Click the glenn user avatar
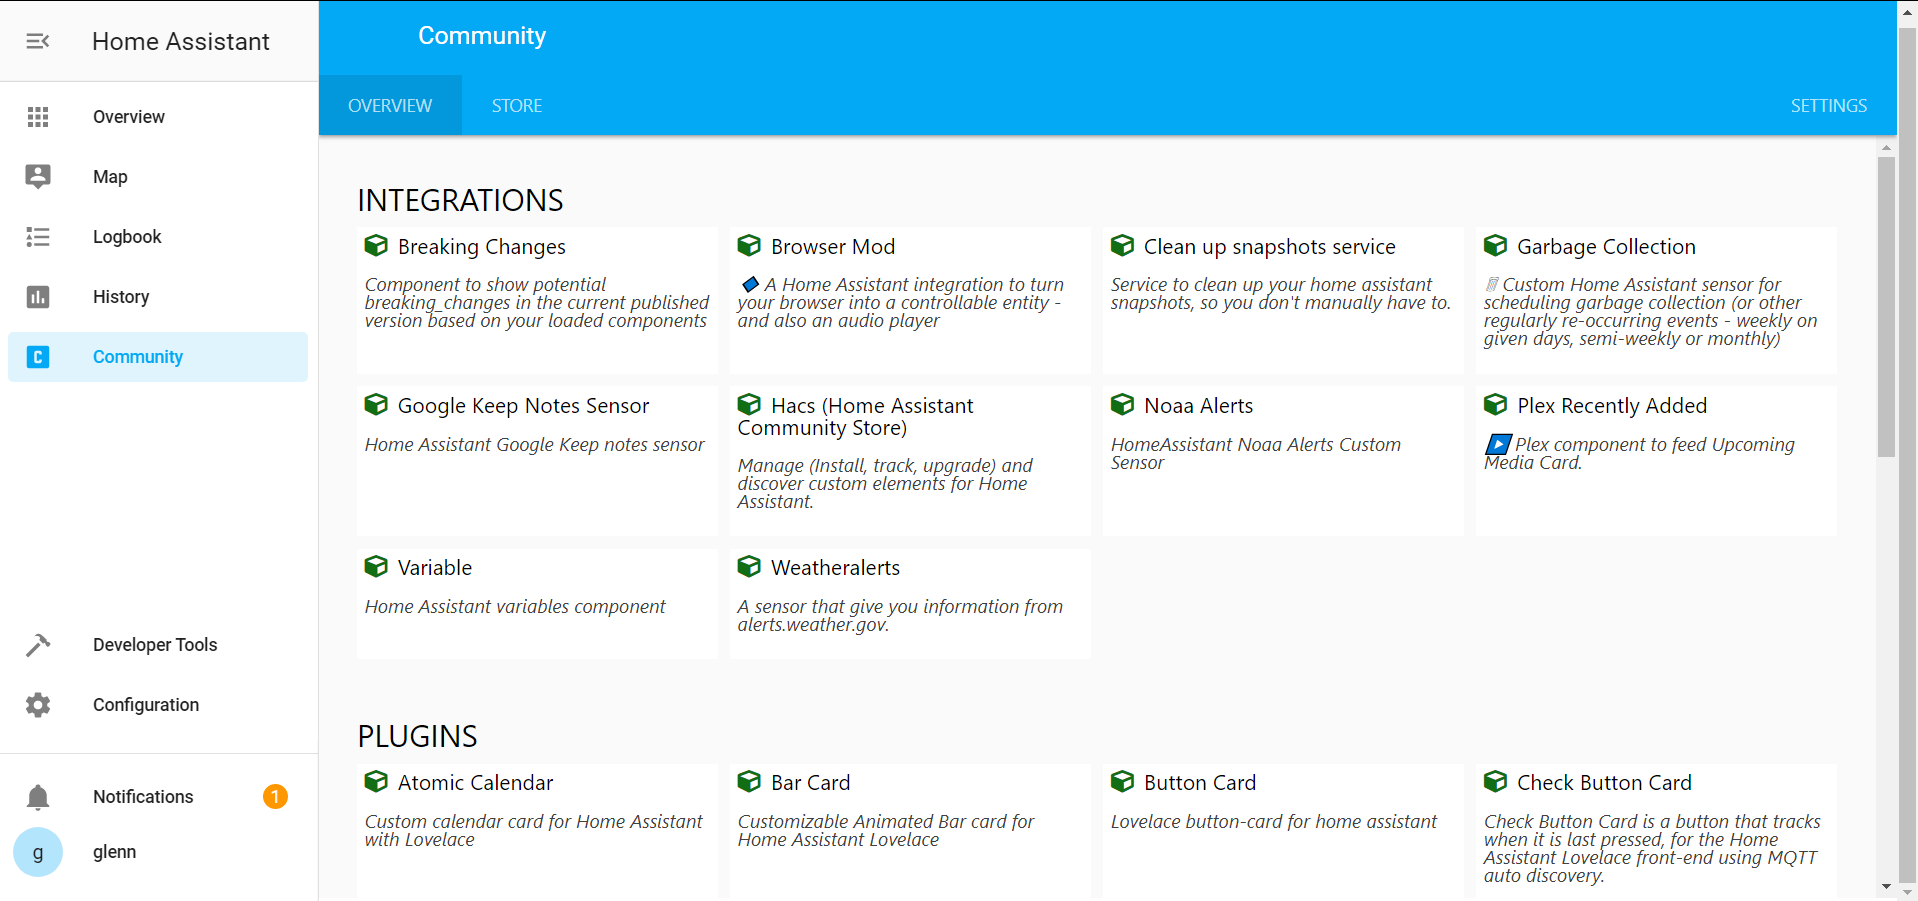Screen dimensions: 1918x901 (38, 853)
